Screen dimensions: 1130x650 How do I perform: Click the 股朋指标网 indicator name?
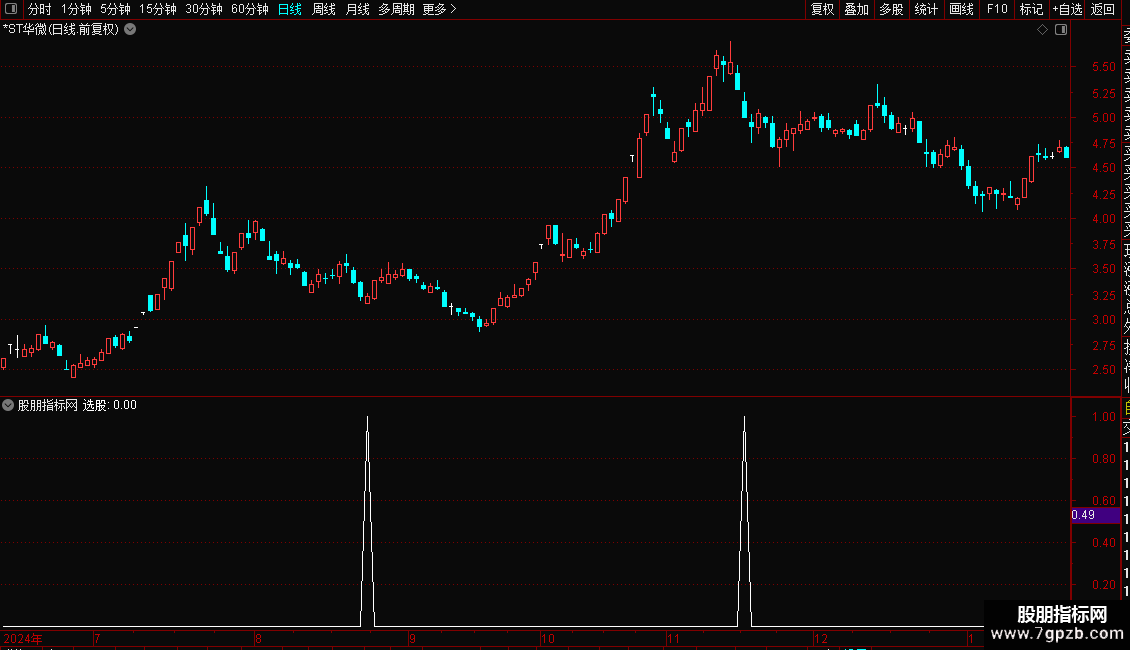[48, 405]
